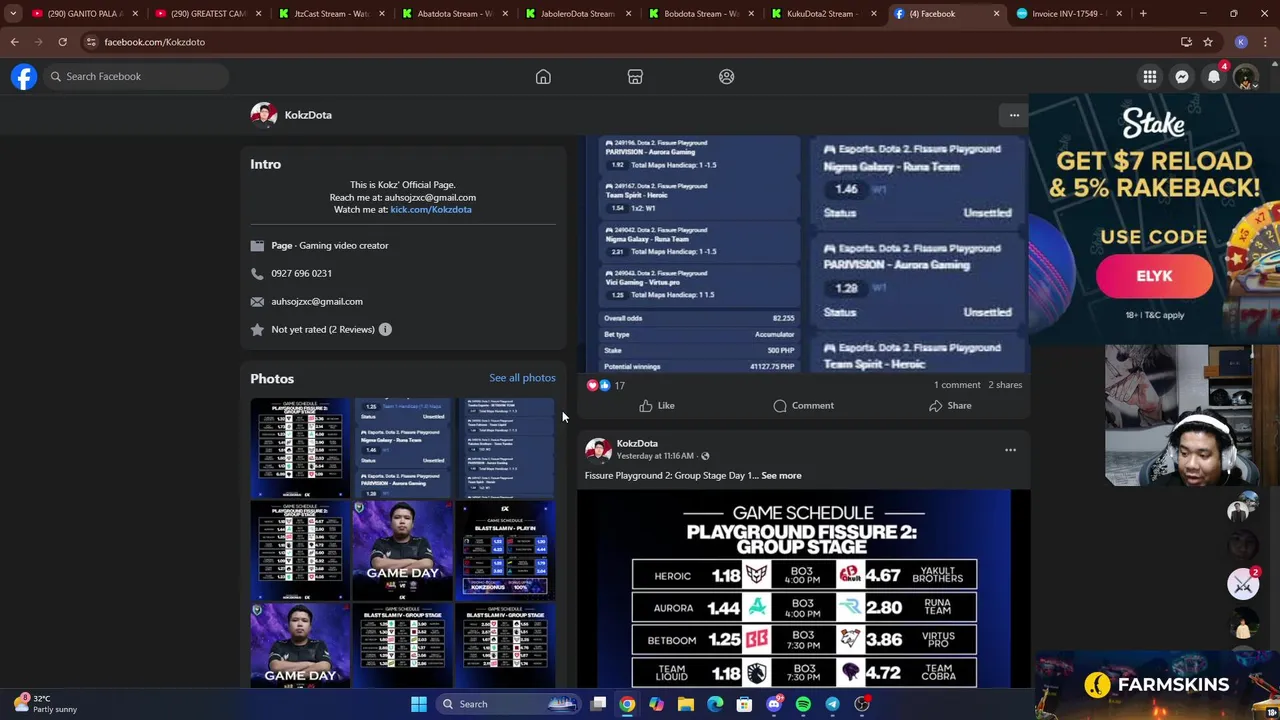Open account profile avatar menu
This screenshot has height=720, width=1280.
[1246, 77]
